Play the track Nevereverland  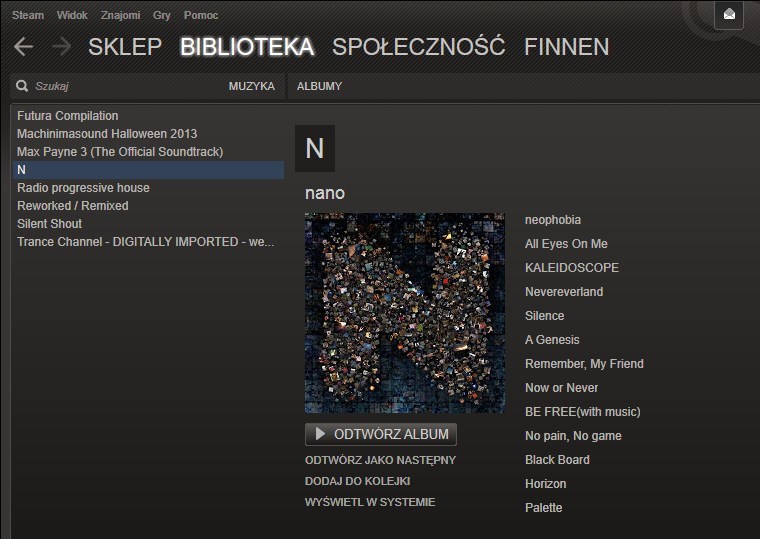[x=564, y=292]
